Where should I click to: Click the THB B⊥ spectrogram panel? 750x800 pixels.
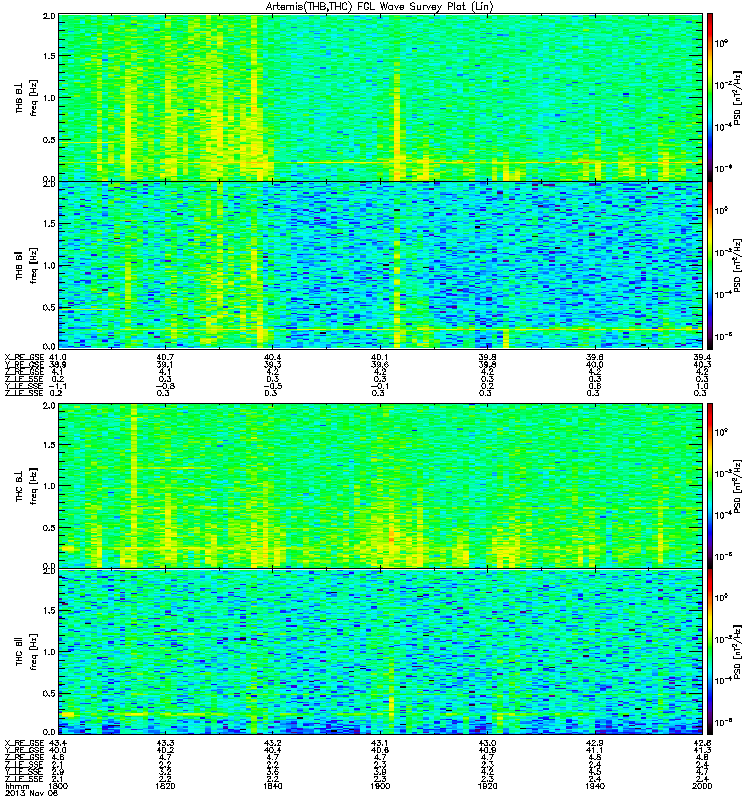tap(380, 97)
